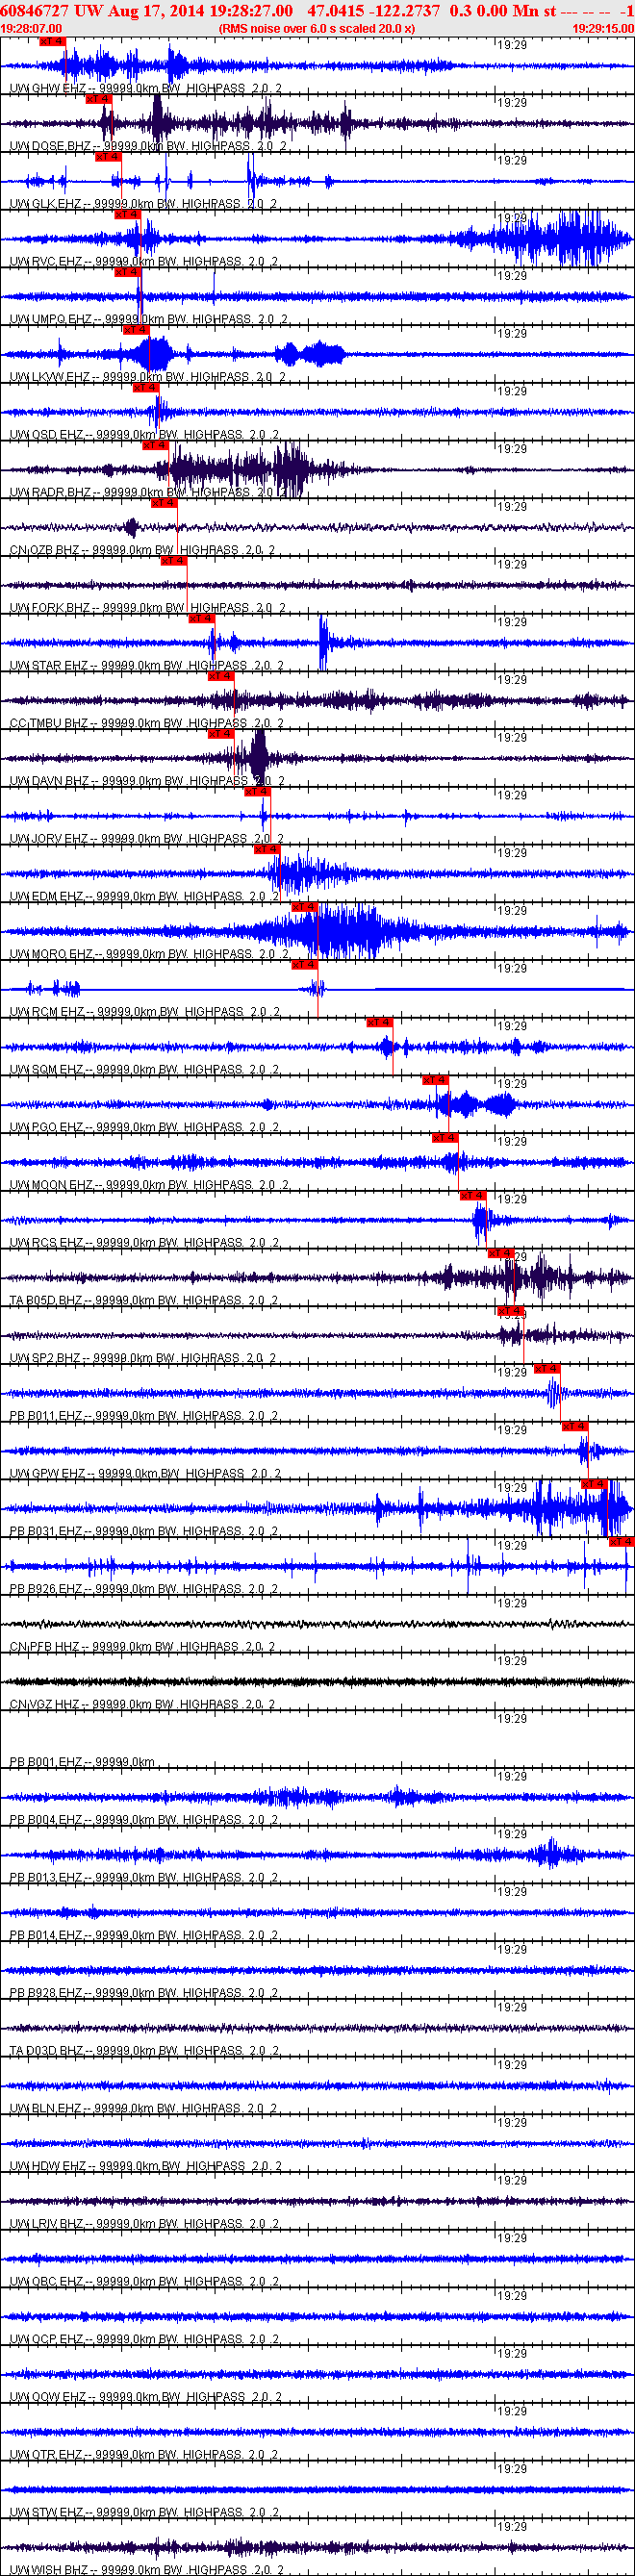Image resolution: width=635 pixels, height=2576 pixels.
Task: Select the UW JORV EHZ station label
Action: [x=146, y=839]
